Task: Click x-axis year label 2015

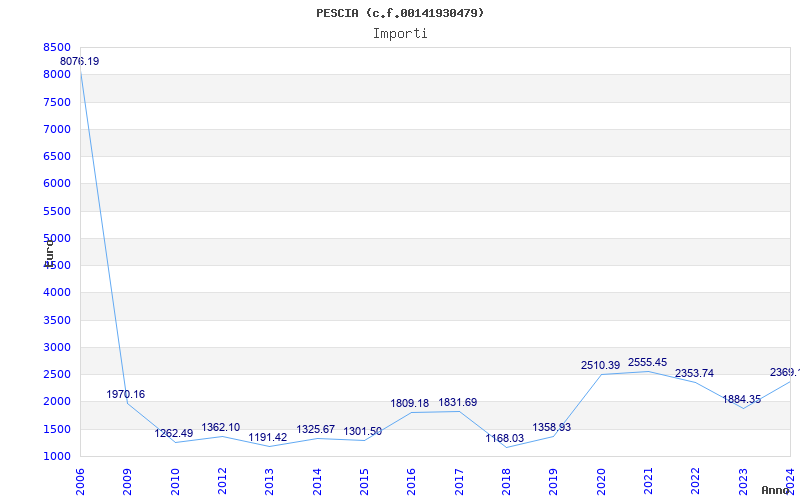Action: point(364,482)
